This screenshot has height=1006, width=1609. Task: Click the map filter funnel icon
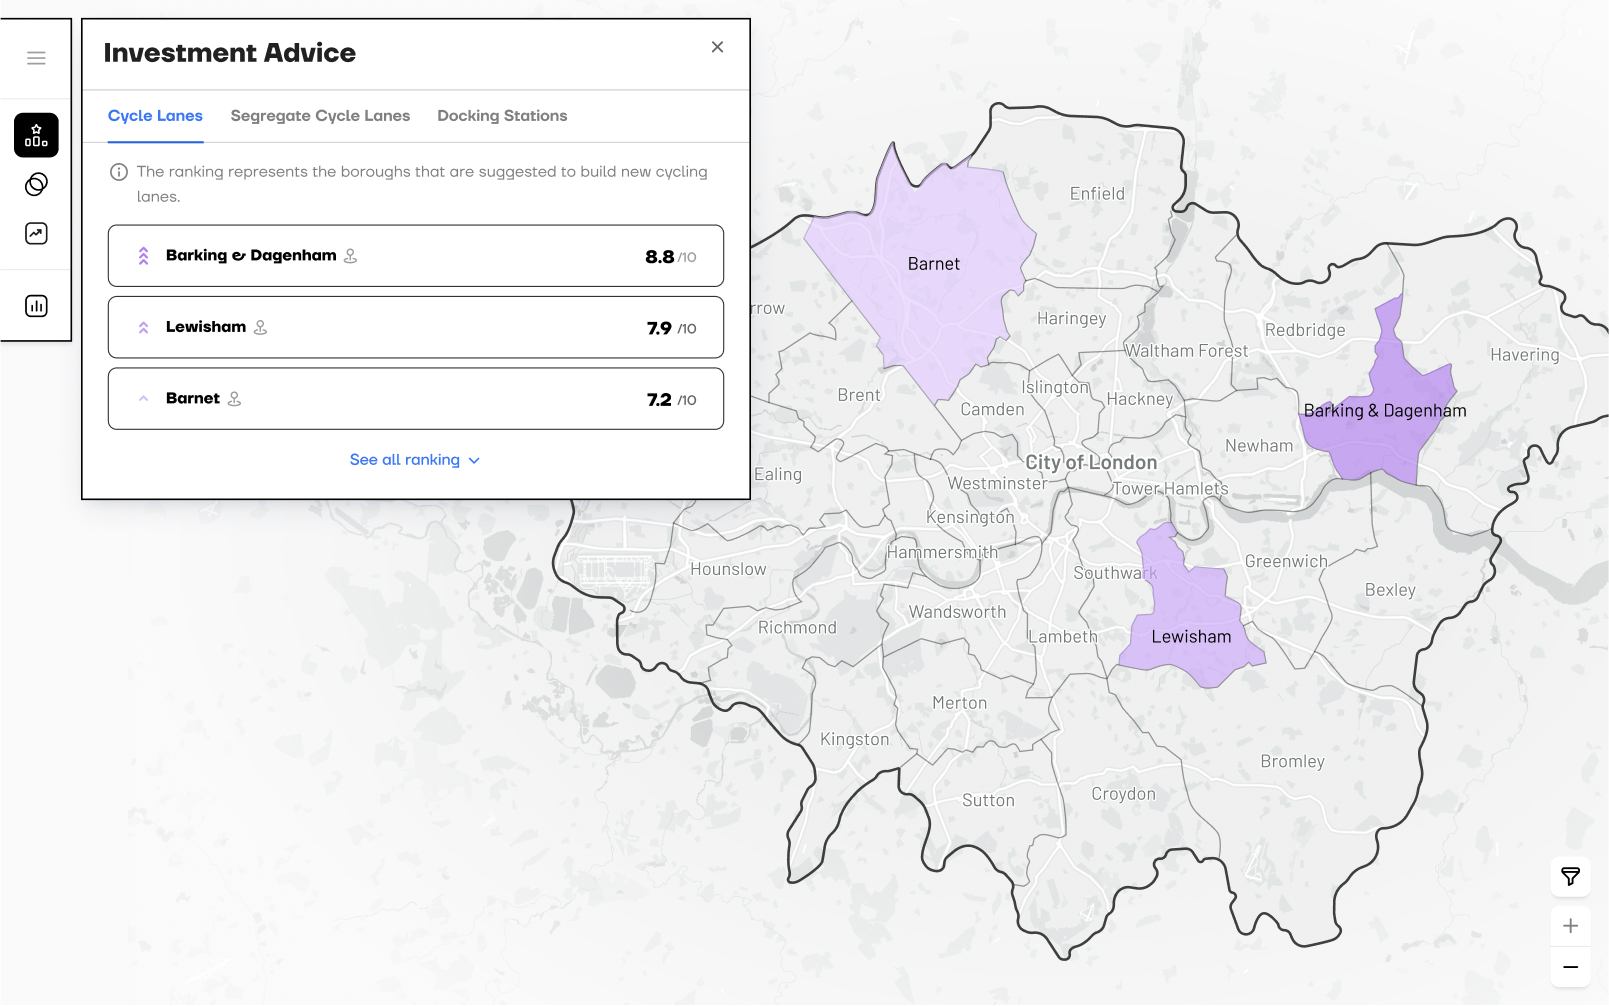coord(1570,877)
